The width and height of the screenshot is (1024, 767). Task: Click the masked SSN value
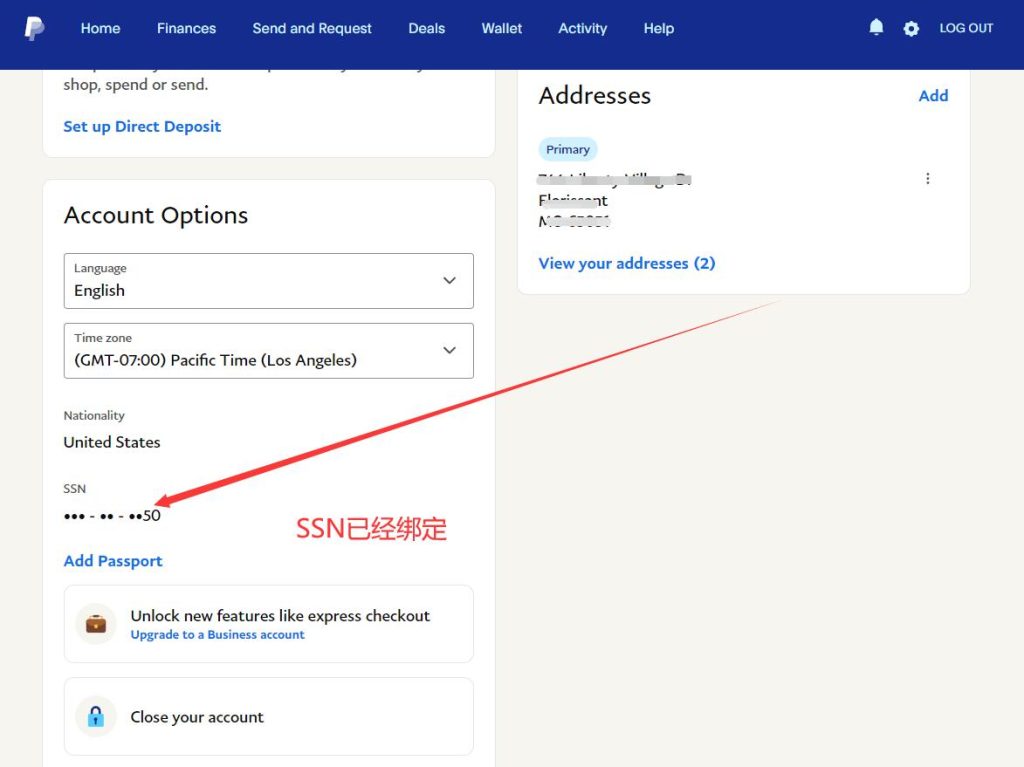(112, 515)
